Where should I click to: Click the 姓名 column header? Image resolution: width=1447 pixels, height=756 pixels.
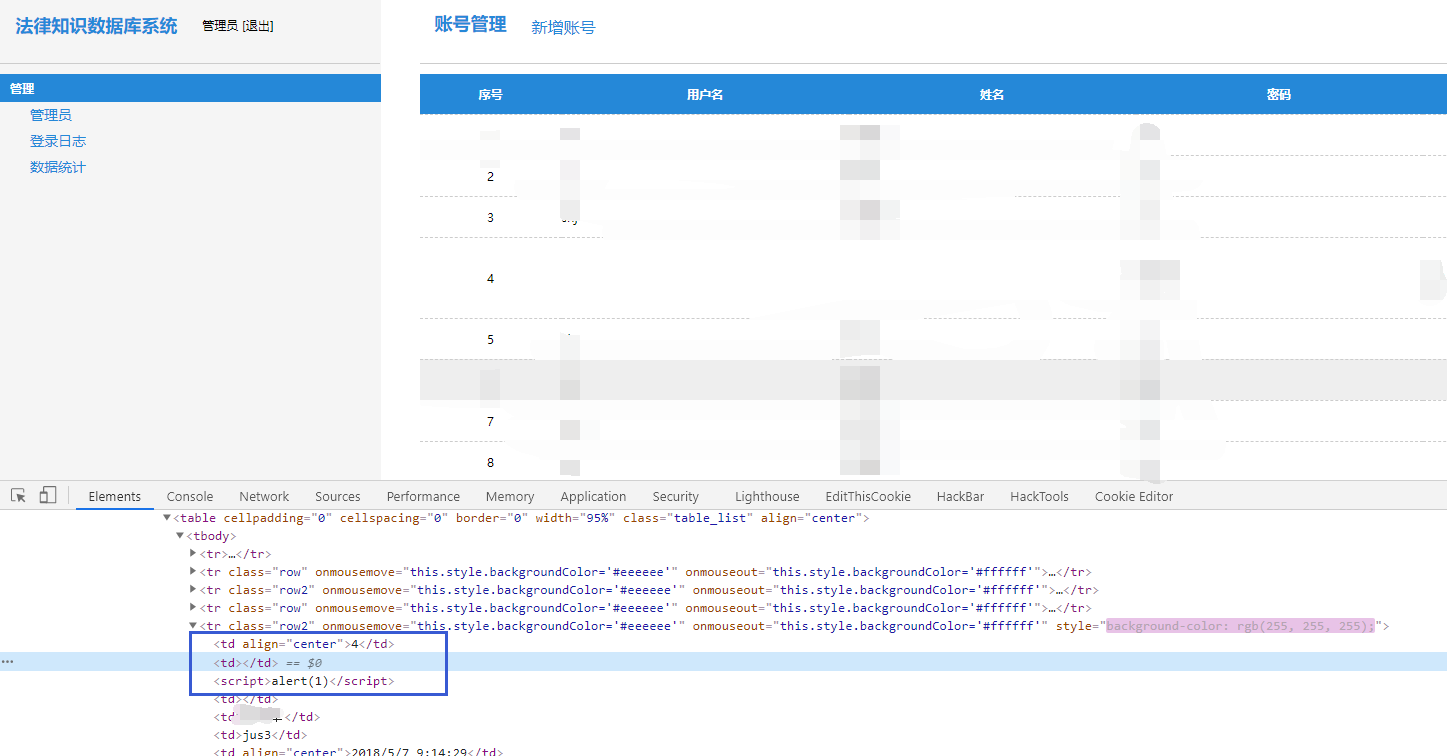[992, 95]
